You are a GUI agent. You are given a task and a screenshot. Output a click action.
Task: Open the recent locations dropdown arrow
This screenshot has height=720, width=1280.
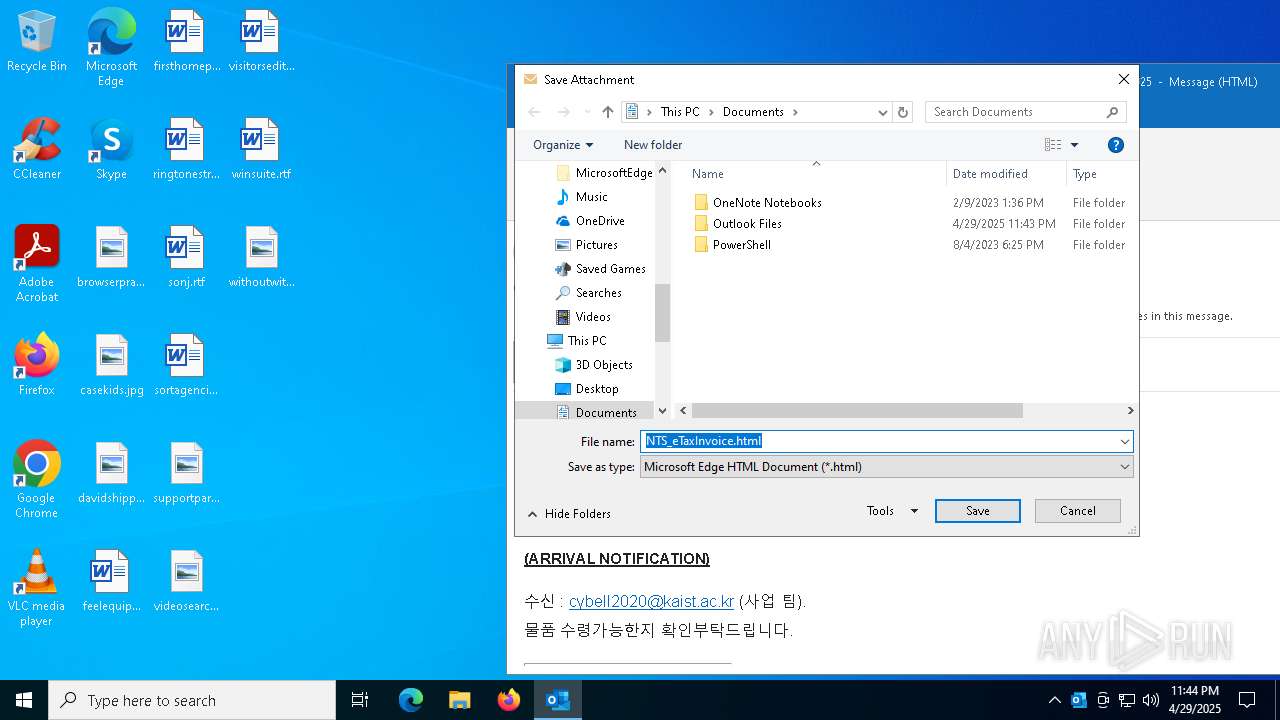click(x=587, y=112)
